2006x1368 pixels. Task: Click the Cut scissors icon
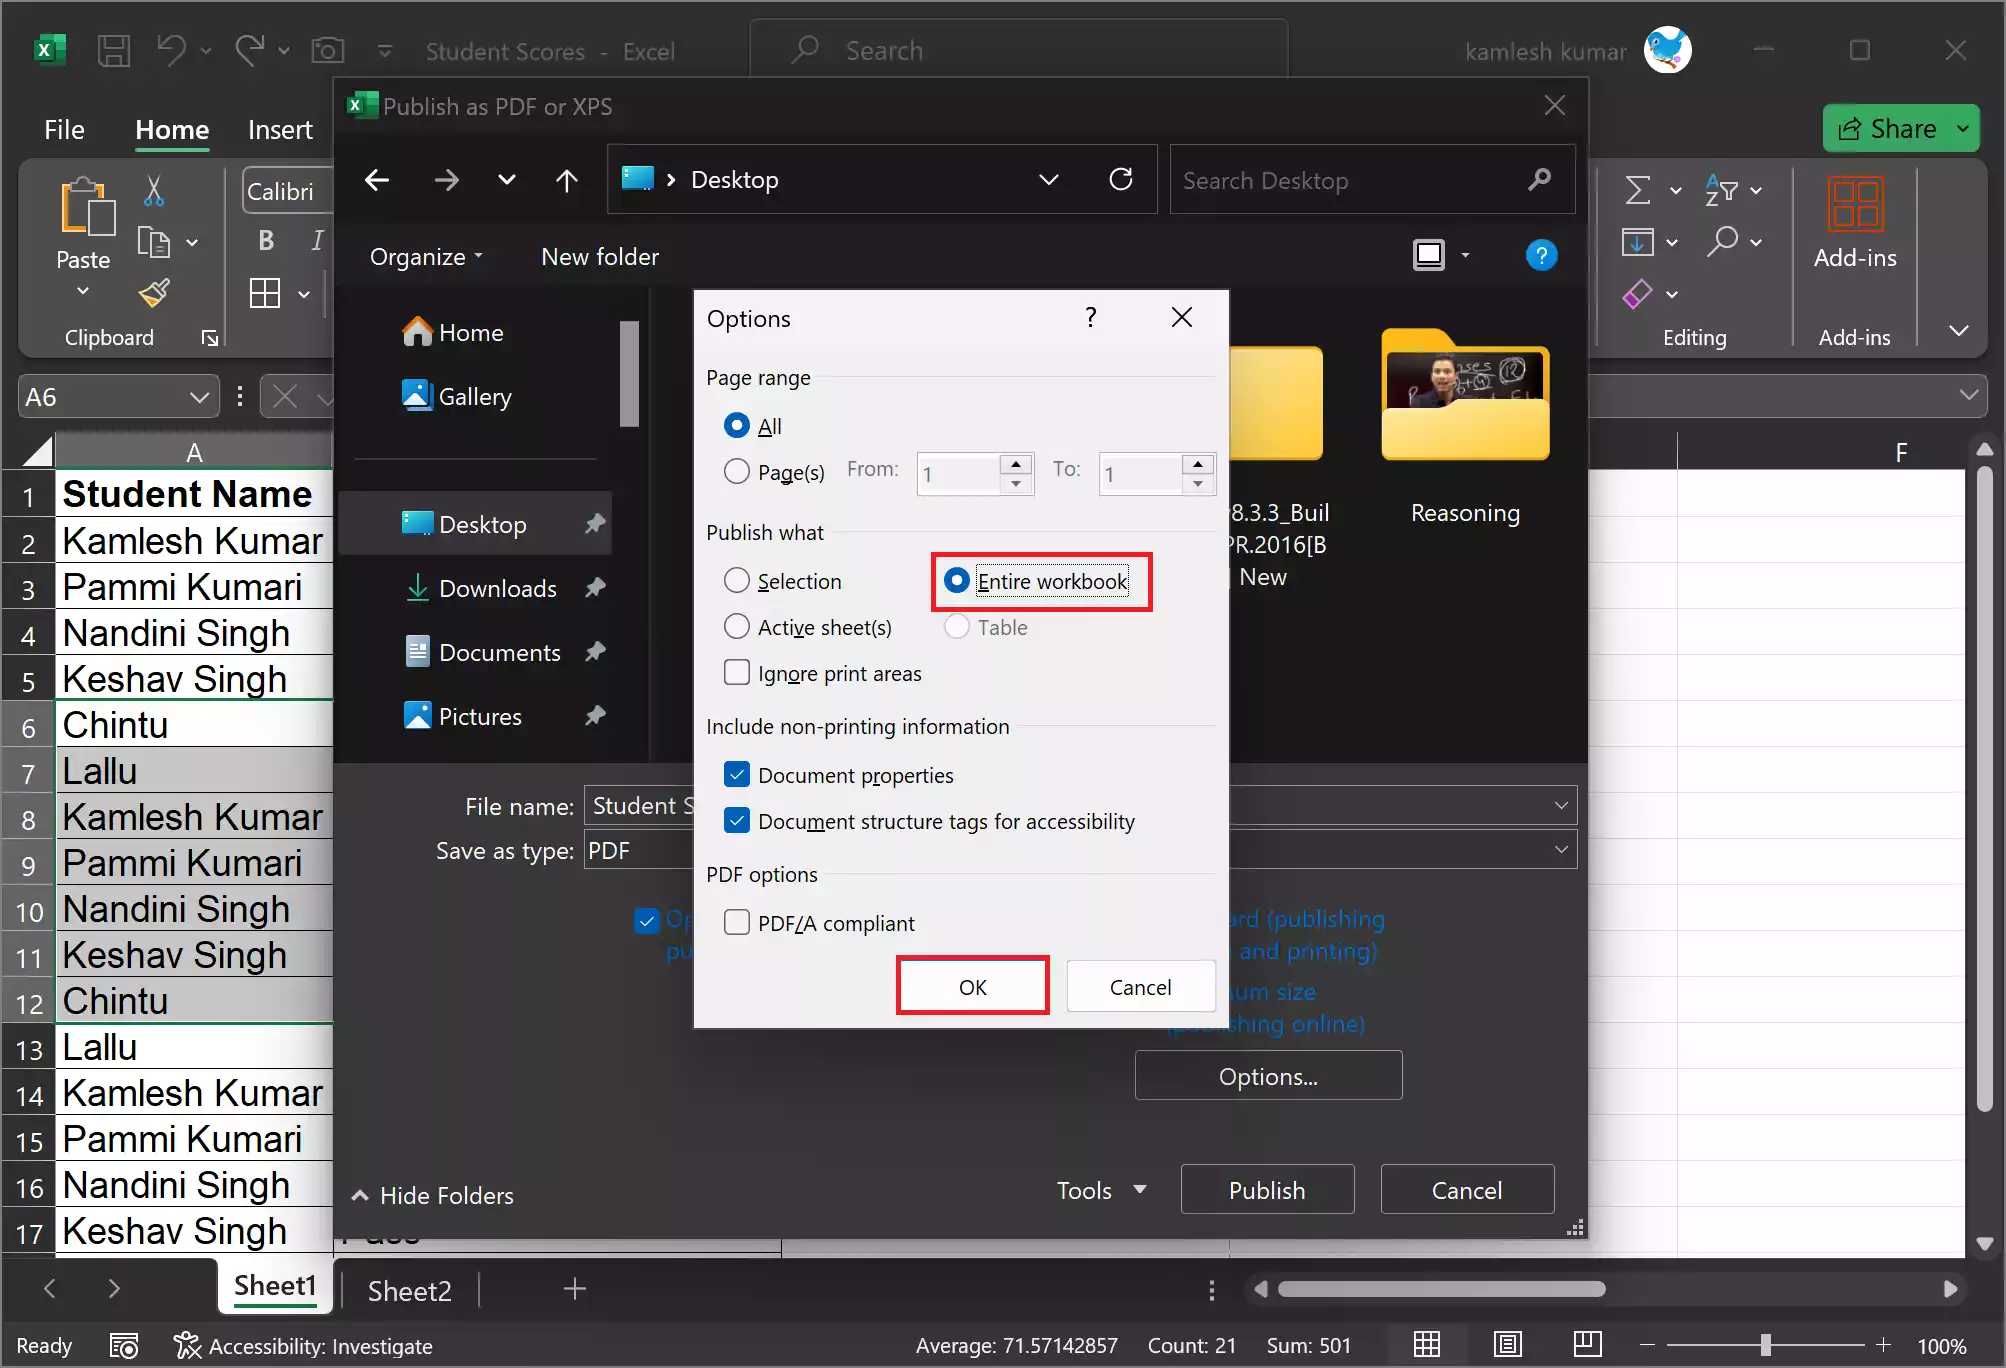154,190
